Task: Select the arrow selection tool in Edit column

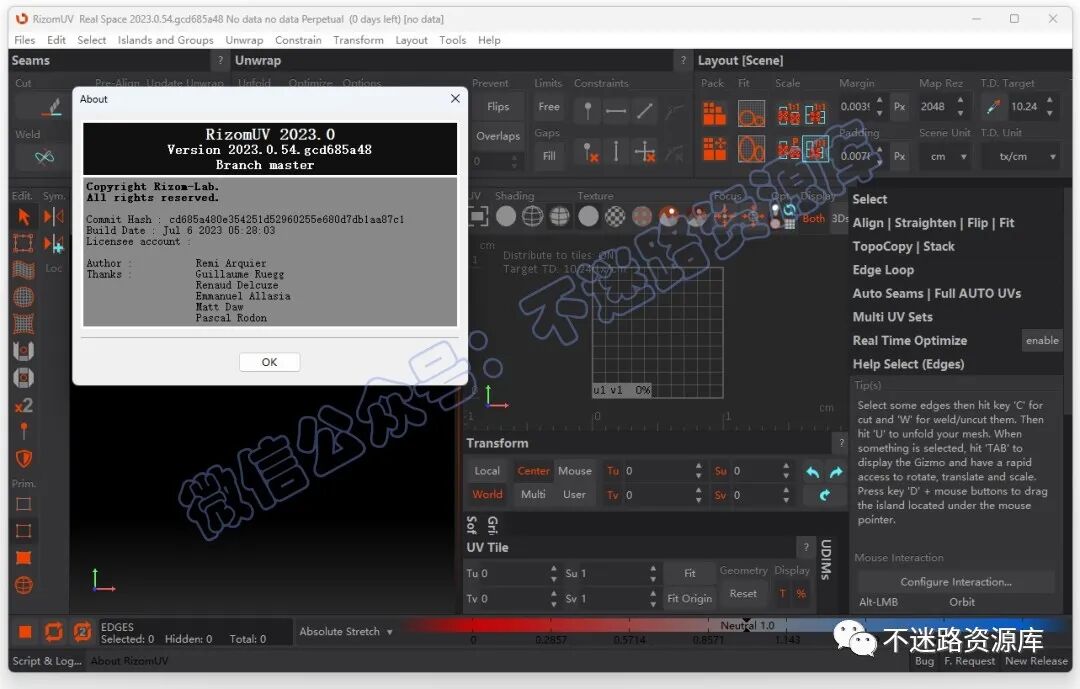Action: [23, 217]
